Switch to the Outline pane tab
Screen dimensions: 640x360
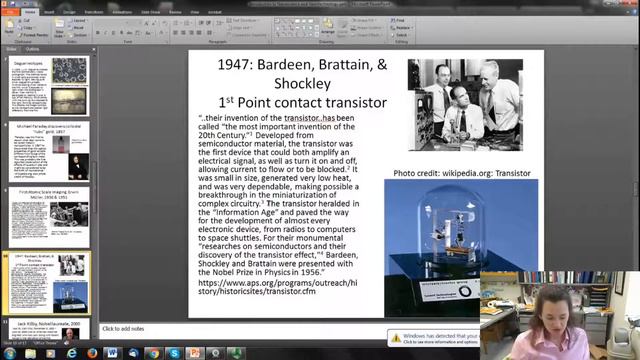click(x=32, y=49)
